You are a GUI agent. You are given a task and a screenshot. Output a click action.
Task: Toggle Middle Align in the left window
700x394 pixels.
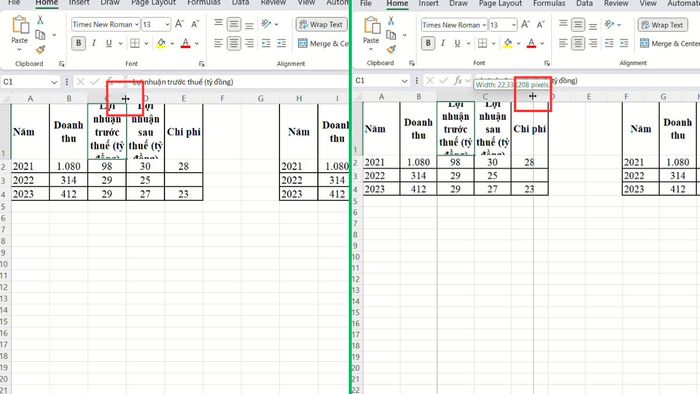click(x=233, y=24)
